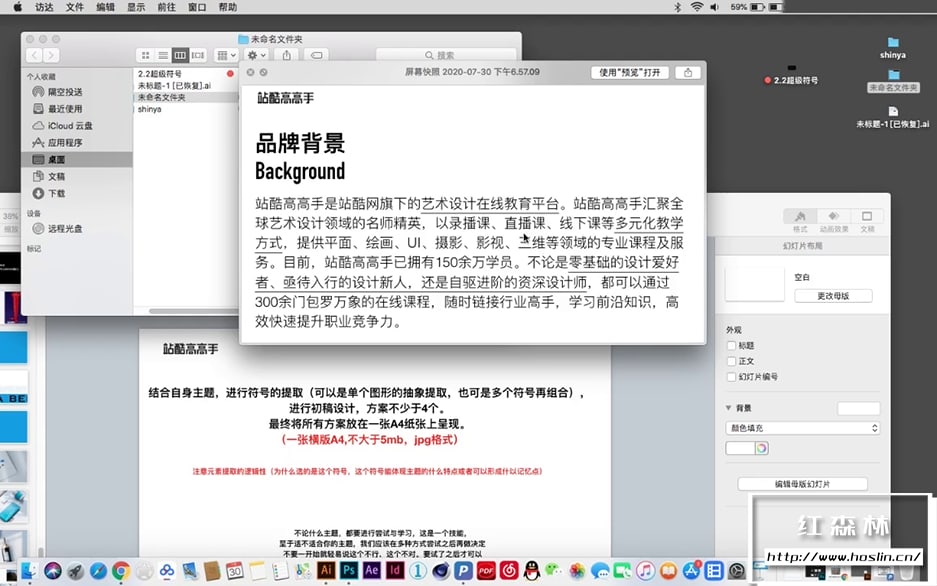This screenshot has width=937, height=586.
Task: Open the 编辑 menu
Action: [105, 7]
